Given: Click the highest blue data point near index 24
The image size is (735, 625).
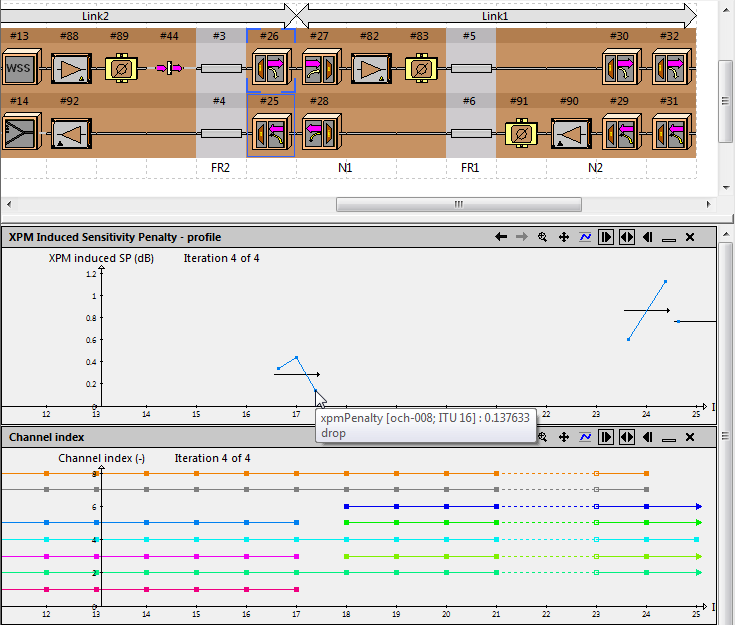Looking at the screenshot, I should [666, 282].
